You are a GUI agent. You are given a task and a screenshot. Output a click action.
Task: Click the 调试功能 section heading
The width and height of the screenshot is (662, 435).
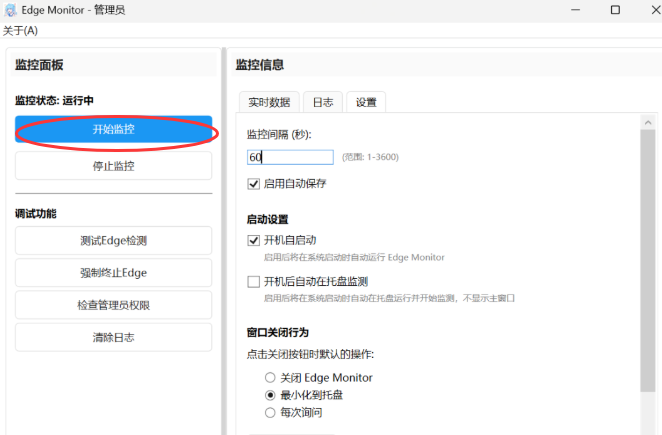(x=36, y=214)
